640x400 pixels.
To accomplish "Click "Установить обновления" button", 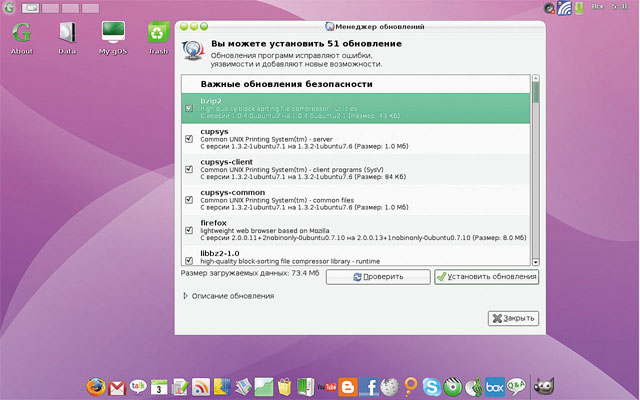I will click(487, 277).
